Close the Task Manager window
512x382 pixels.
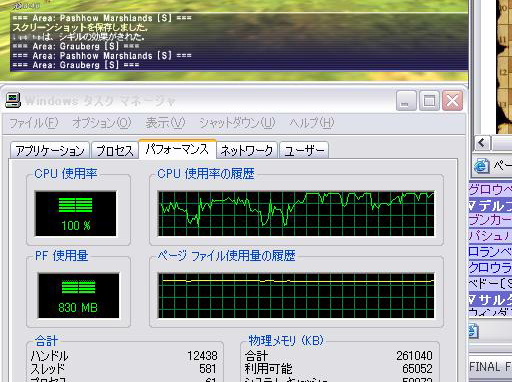452,100
